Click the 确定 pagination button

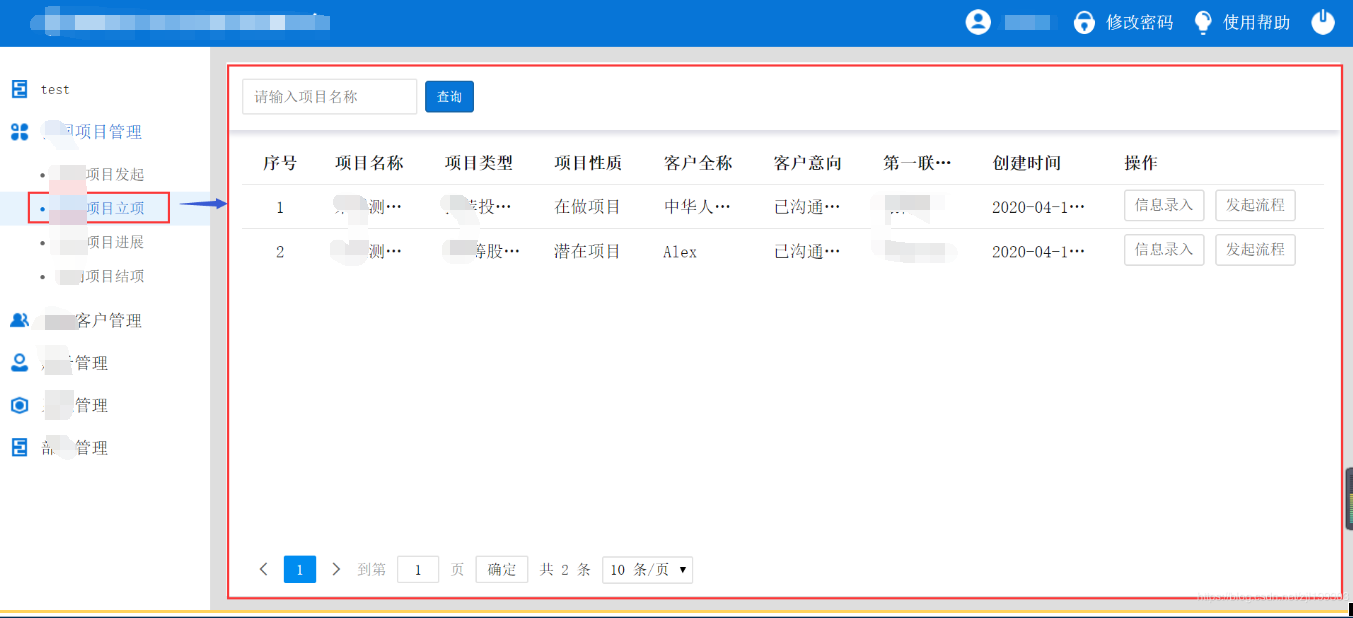pyautogui.click(x=501, y=569)
